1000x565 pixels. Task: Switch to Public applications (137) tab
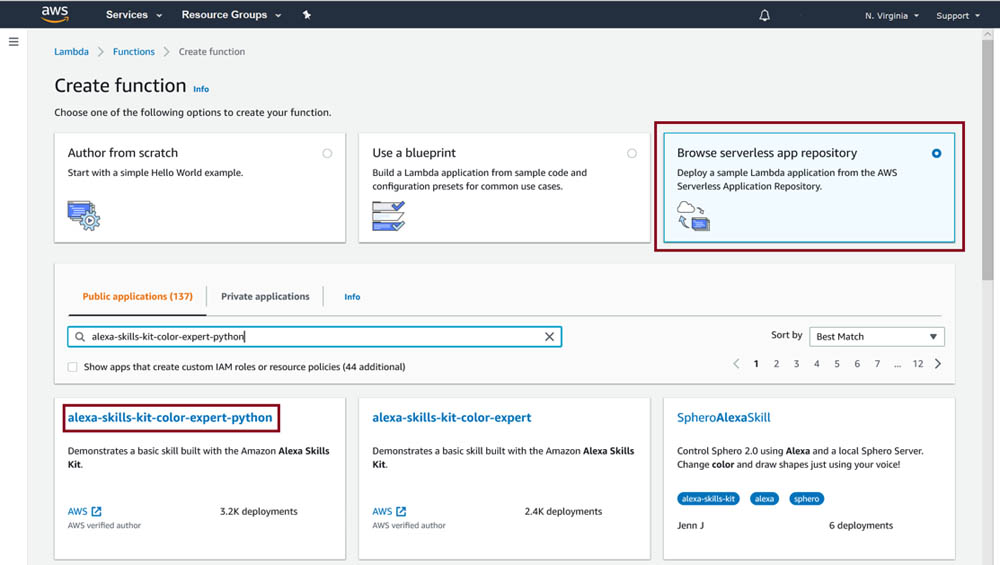pos(137,297)
